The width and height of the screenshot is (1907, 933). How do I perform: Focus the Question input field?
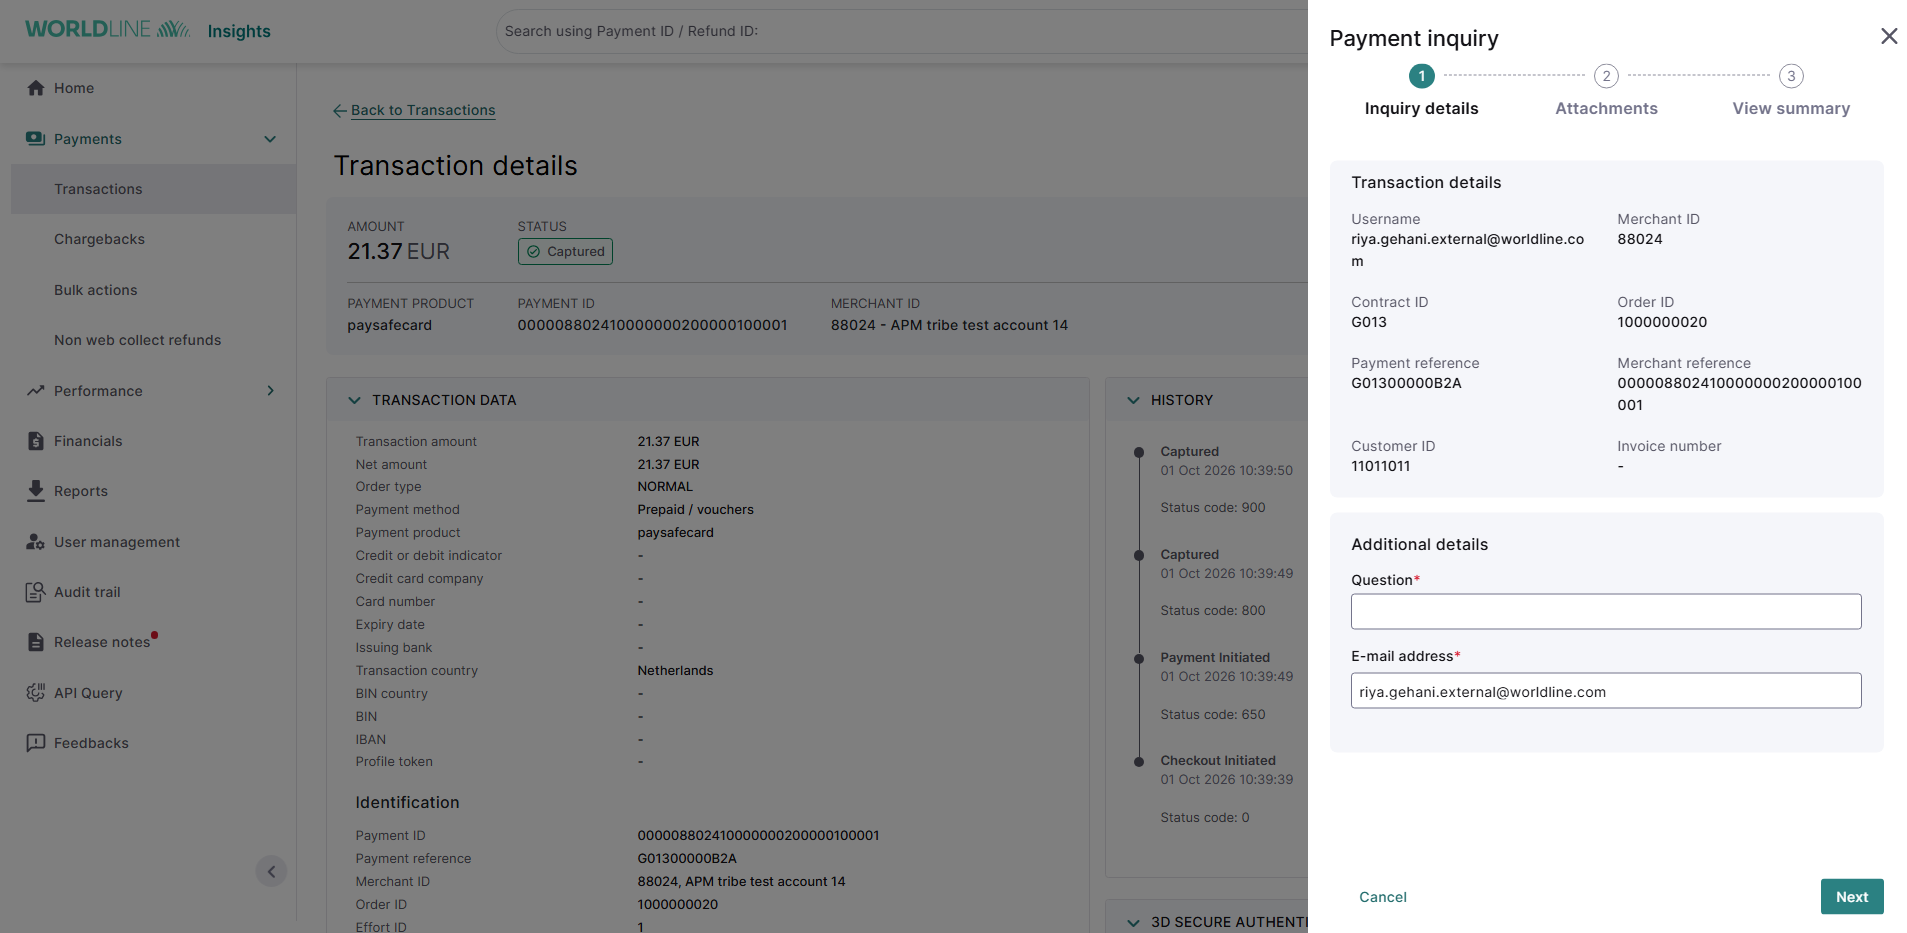pos(1605,611)
